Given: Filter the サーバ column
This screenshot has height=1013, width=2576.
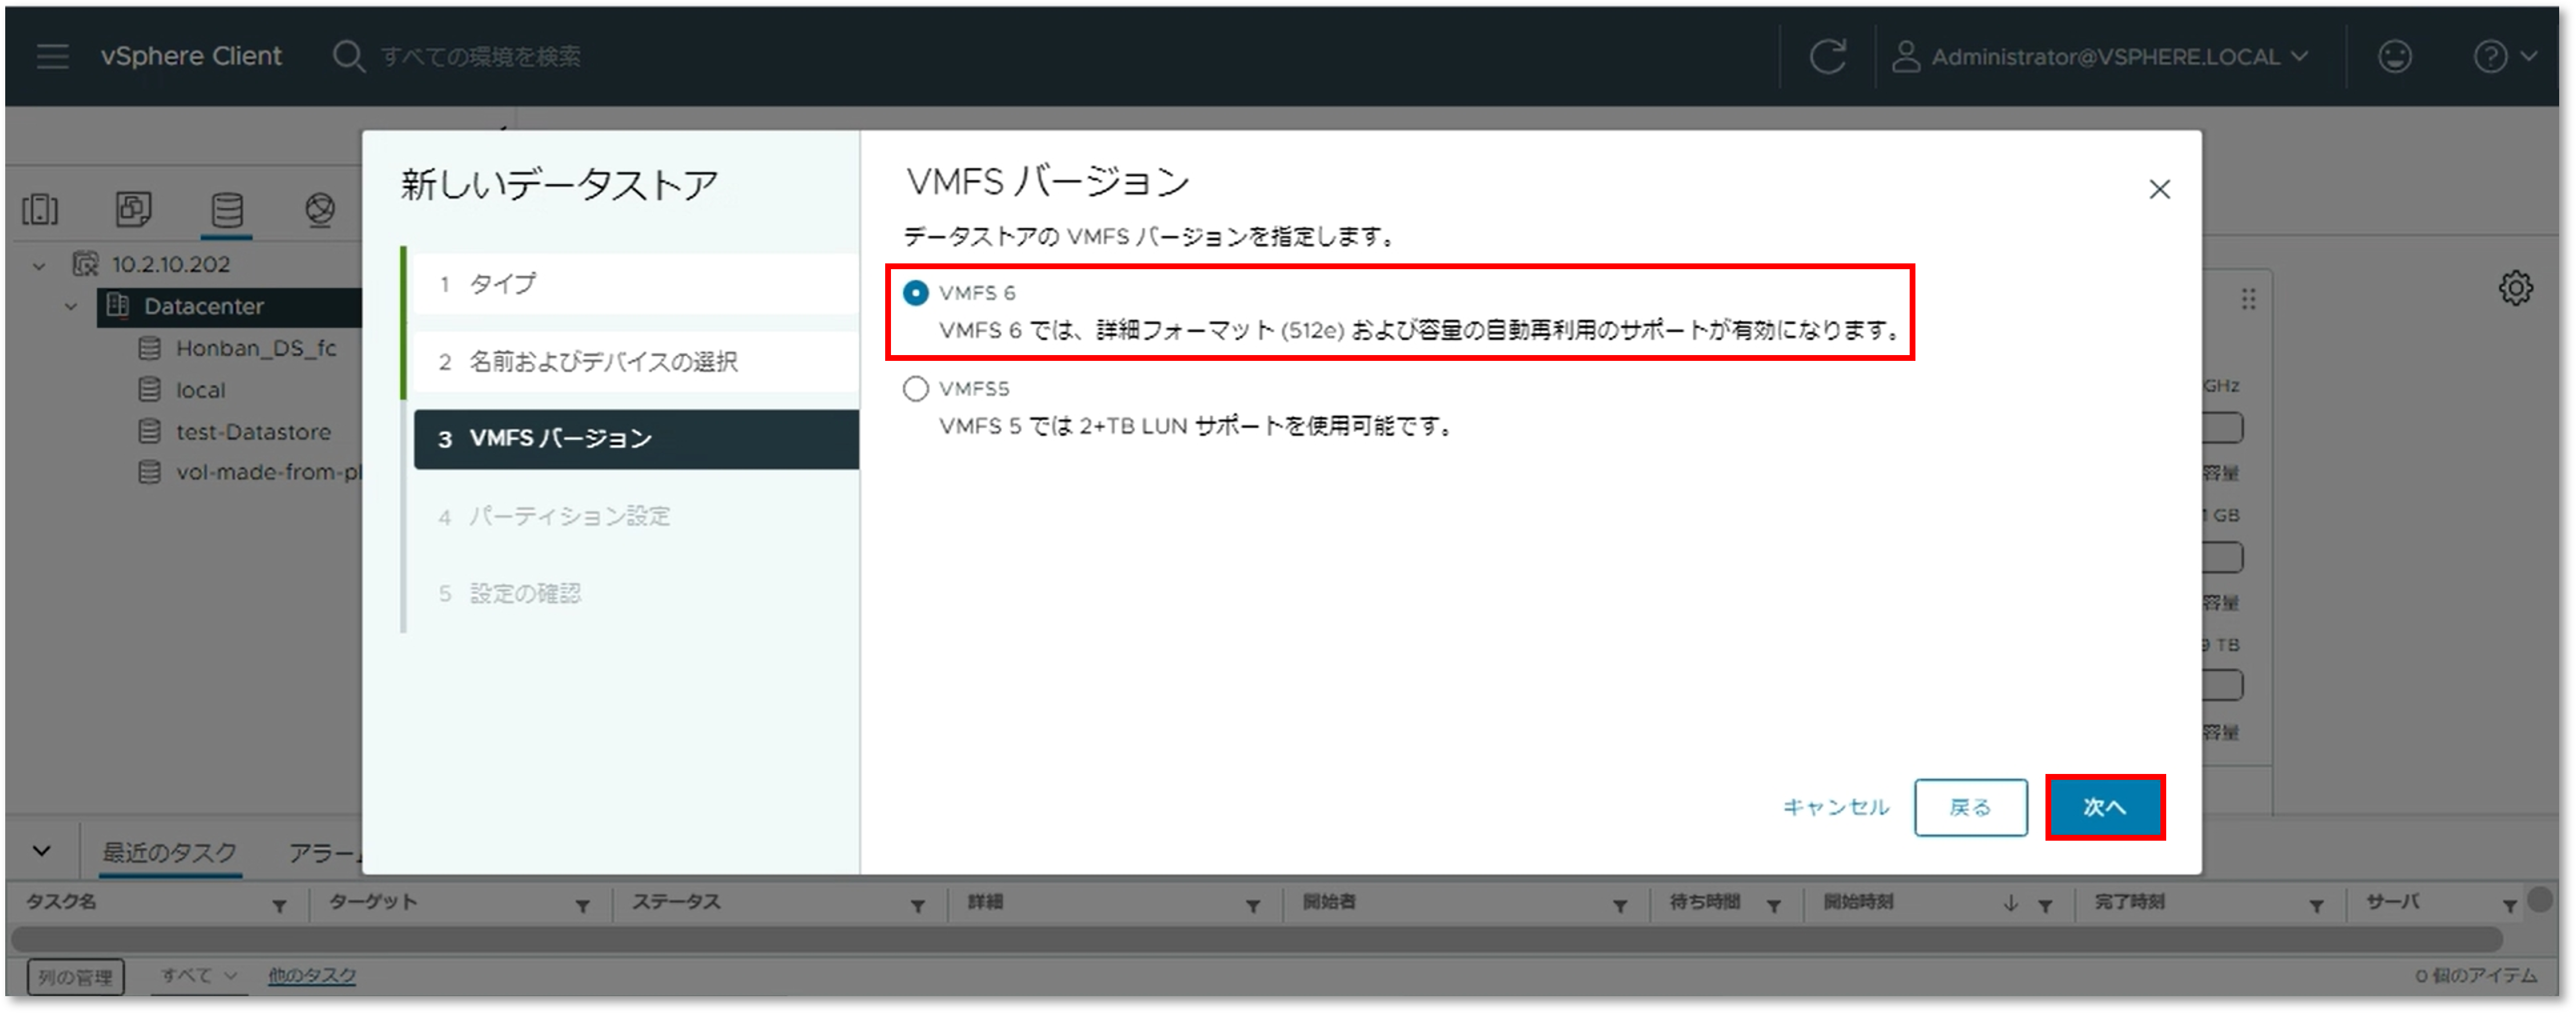Looking at the screenshot, I should 2509,906.
